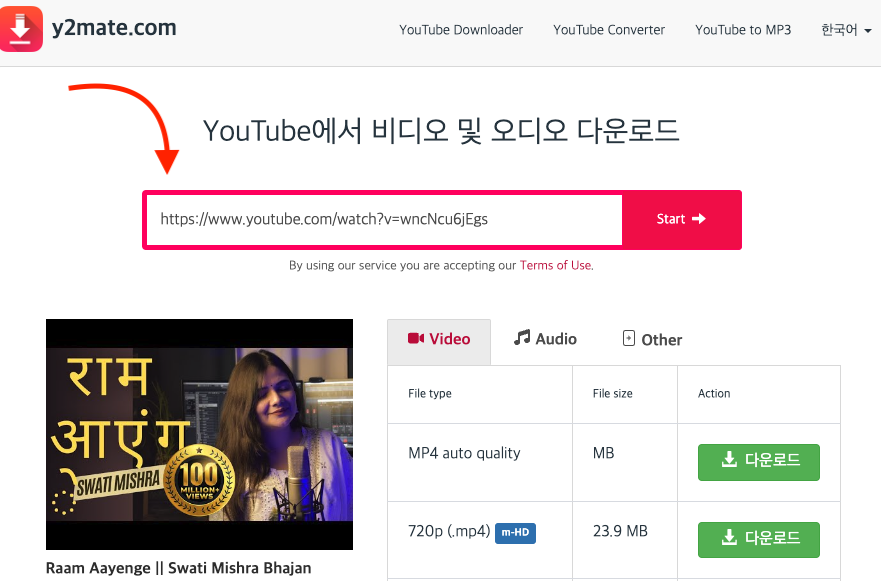This screenshot has width=881, height=581.
Task: Open the YouTube to MP3 page
Action: tap(742, 30)
